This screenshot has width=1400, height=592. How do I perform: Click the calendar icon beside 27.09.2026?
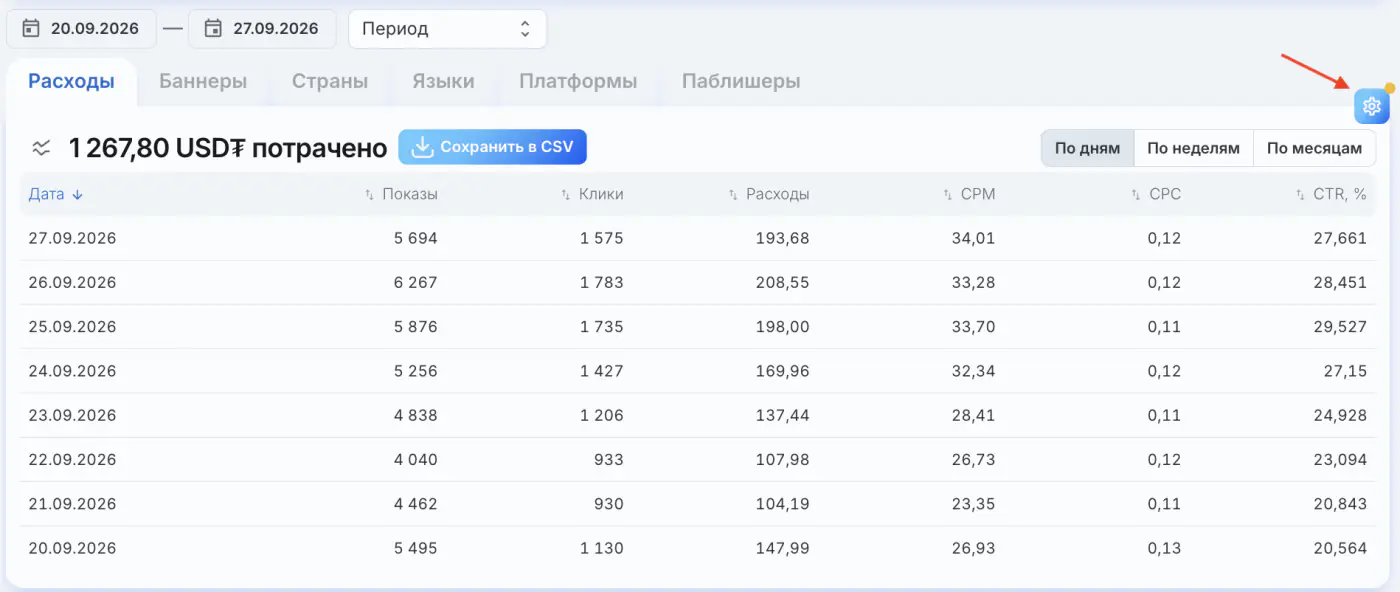tap(212, 28)
